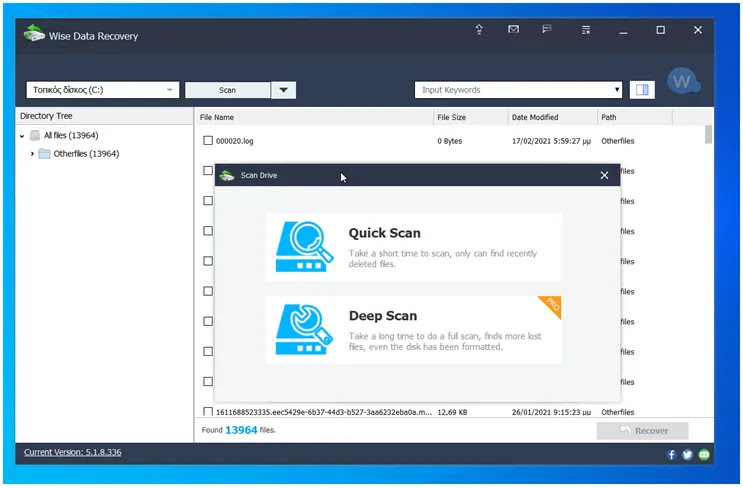
Task: Sort by File Name column header
Action: click(x=314, y=117)
